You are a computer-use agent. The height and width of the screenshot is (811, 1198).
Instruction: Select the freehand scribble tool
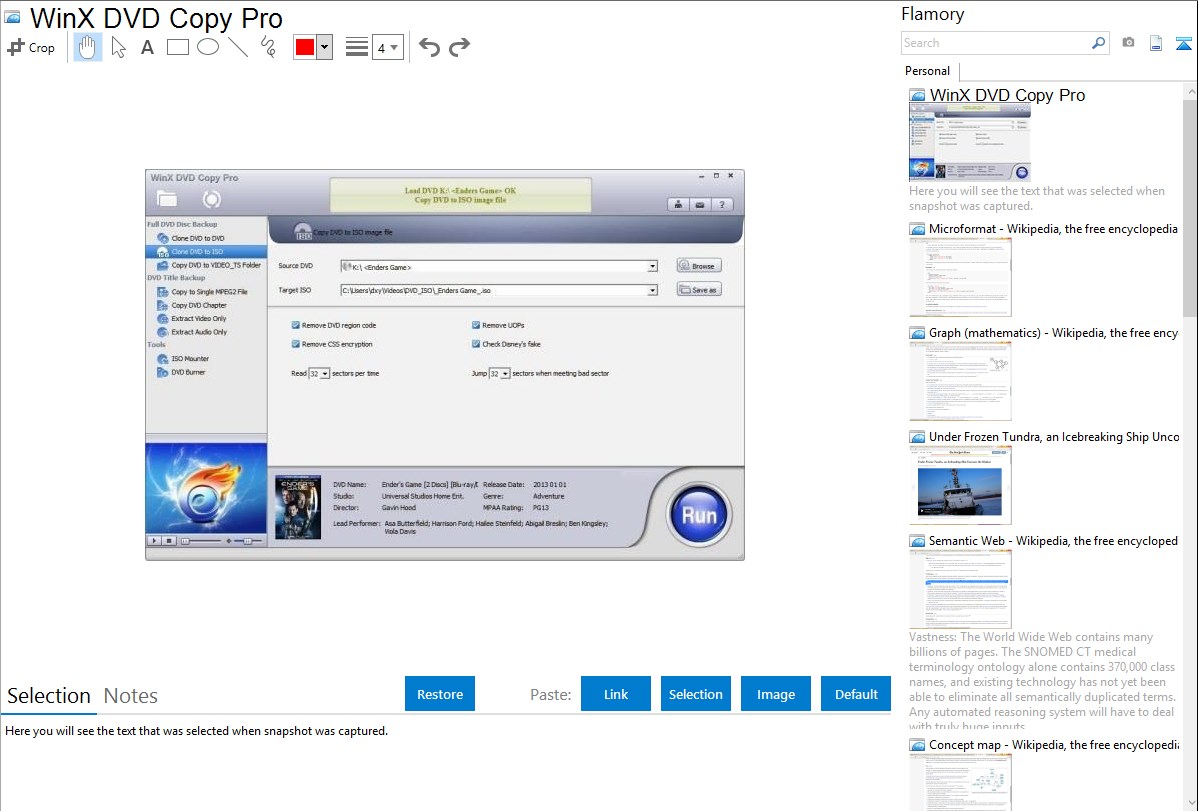point(268,47)
